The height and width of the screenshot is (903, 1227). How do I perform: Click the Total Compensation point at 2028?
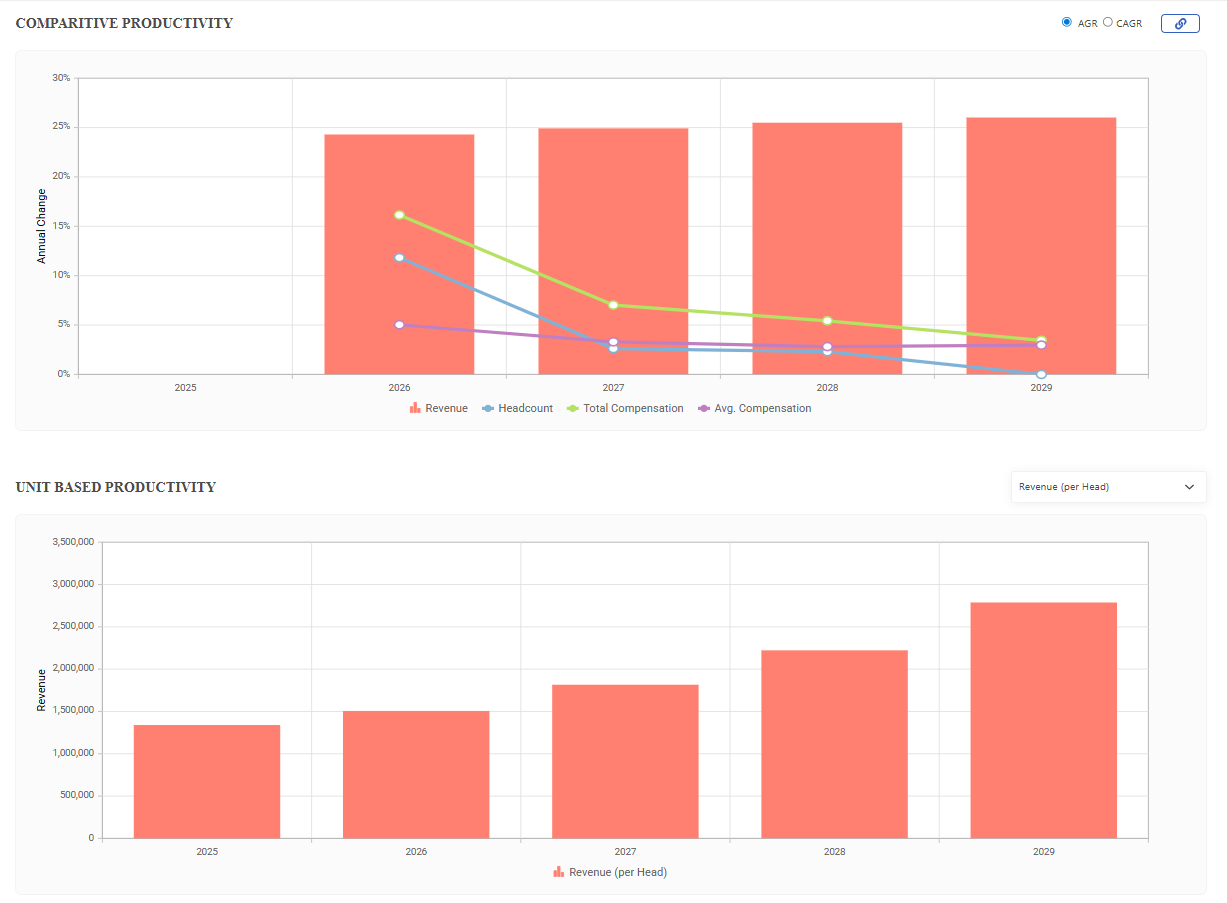click(x=827, y=321)
